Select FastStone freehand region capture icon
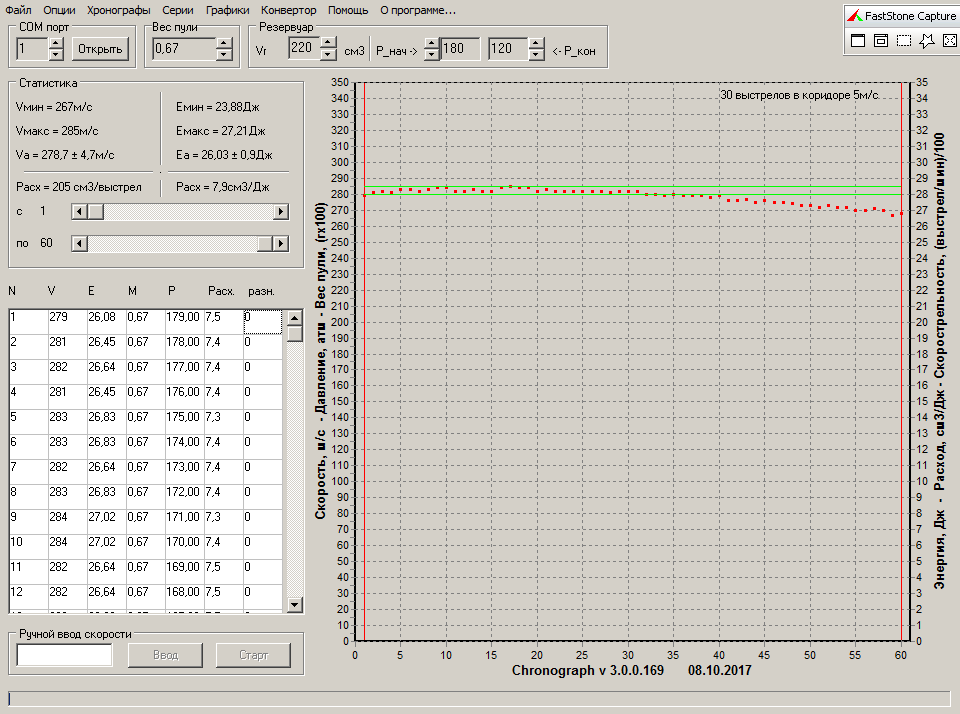Screen dimensions: 960x714 coord(927,40)
